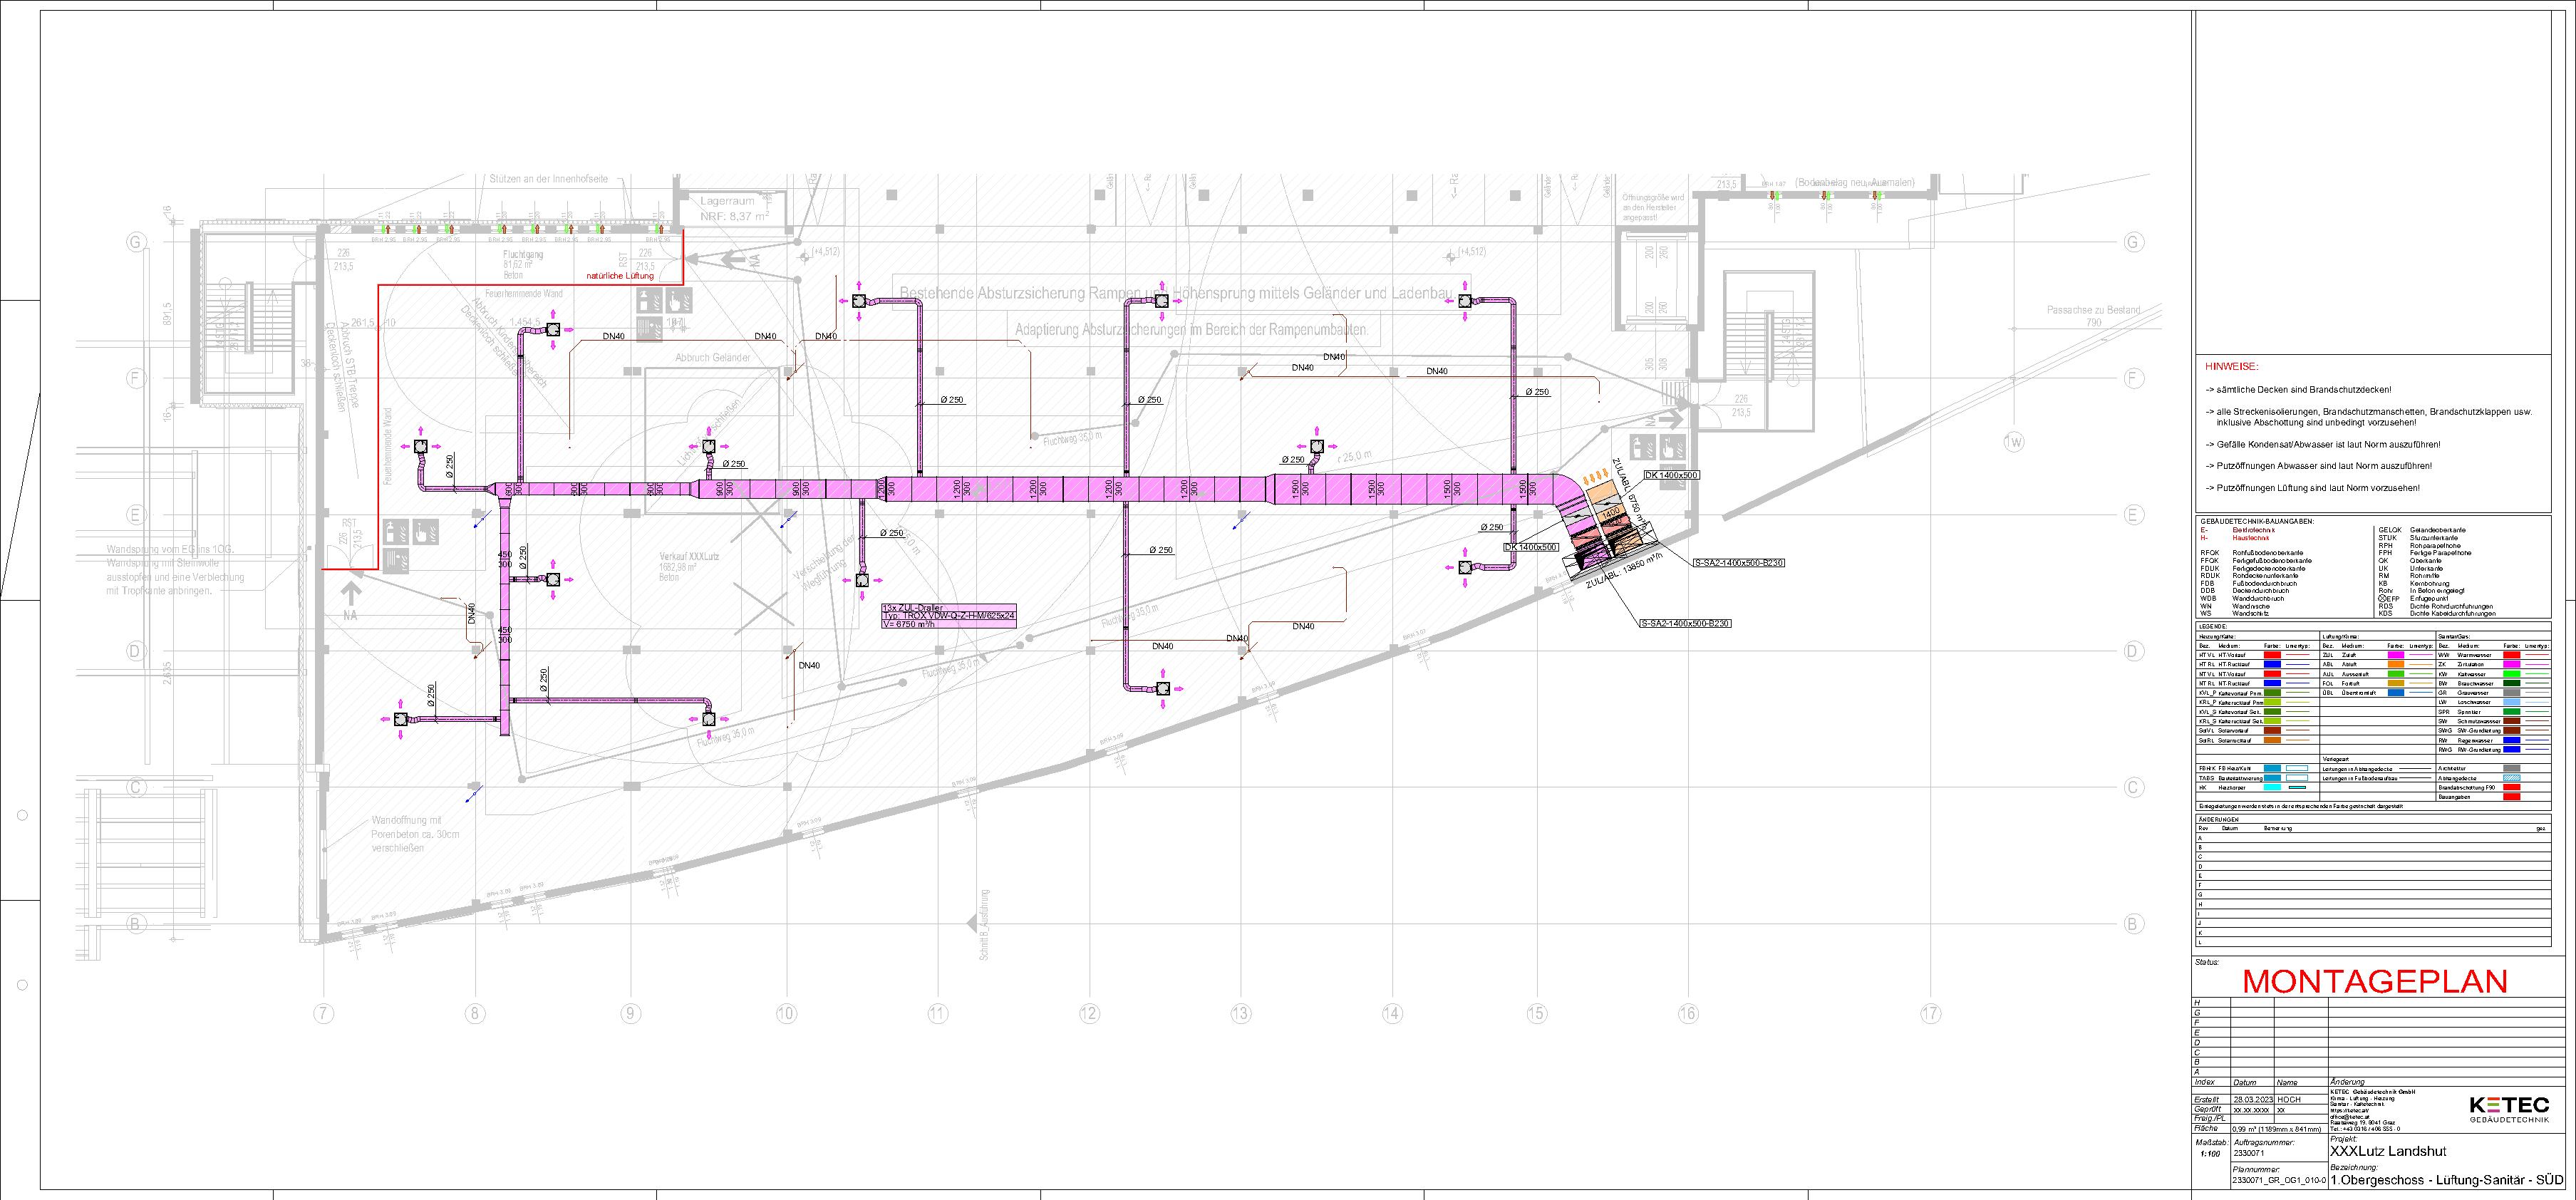Click the top S-SA2-1400x500-B230 silencer label
Screen dimensions: 2576x1200
click(x=1738, y=563)
